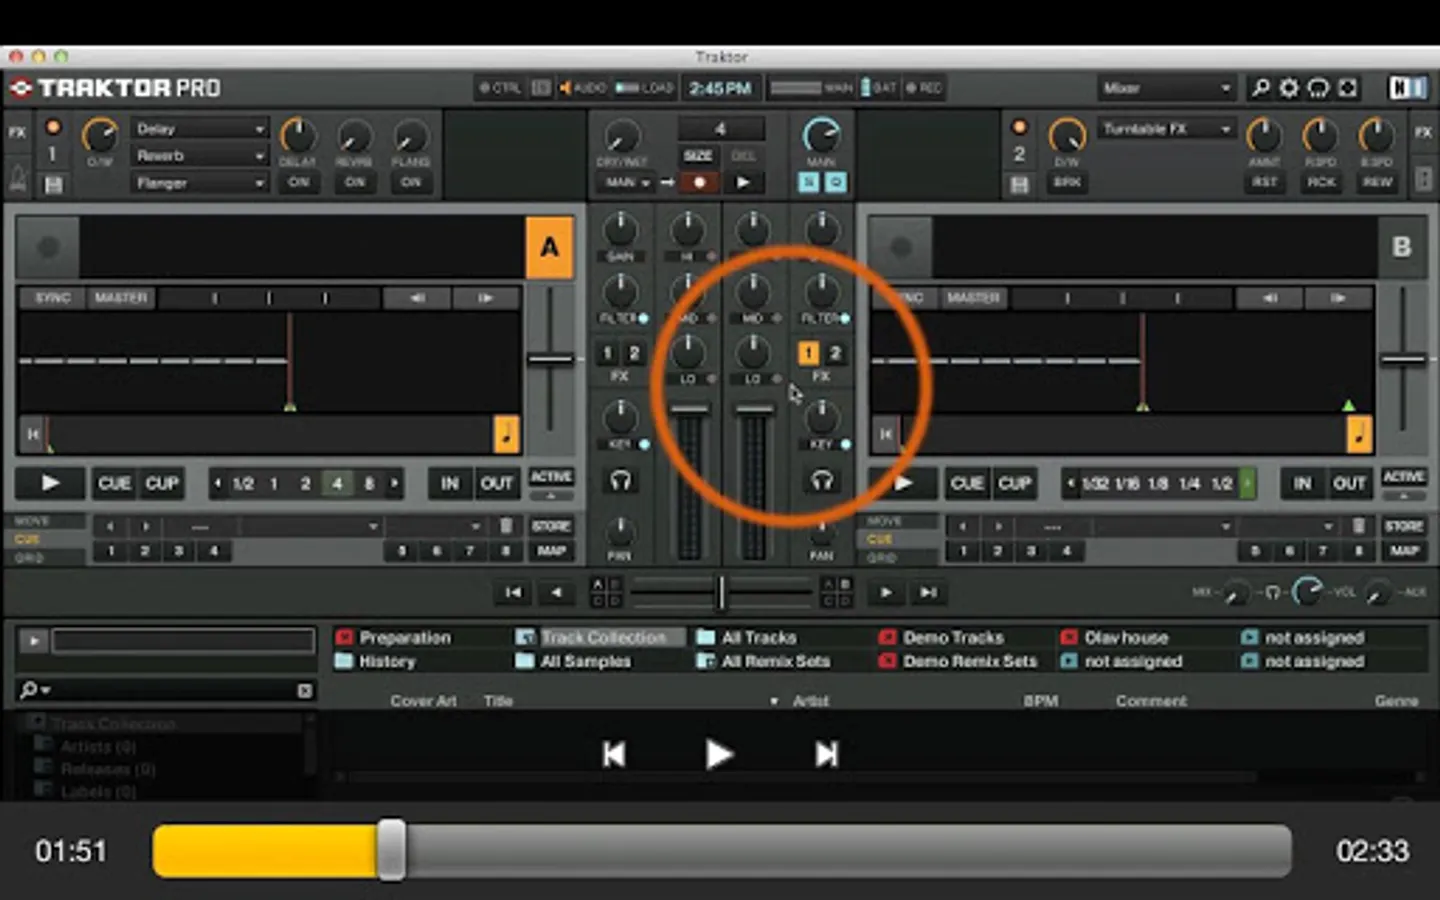Toggle FX unit 2 assign on channel A
This screenshot has width=1440, height=900.
[633, 353]
